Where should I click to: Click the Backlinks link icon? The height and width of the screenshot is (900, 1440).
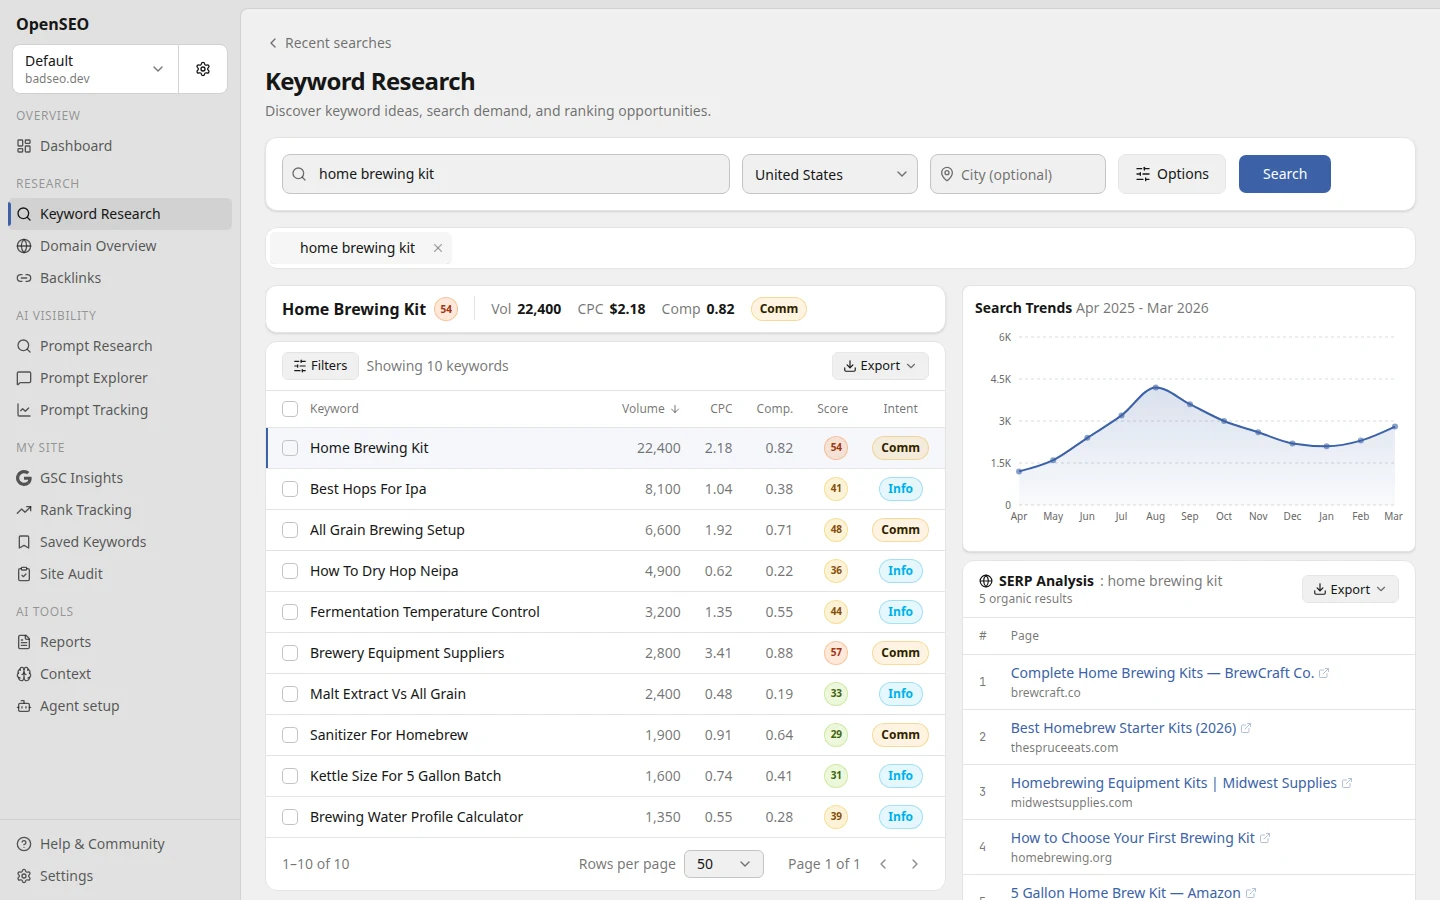coord(24,278)
